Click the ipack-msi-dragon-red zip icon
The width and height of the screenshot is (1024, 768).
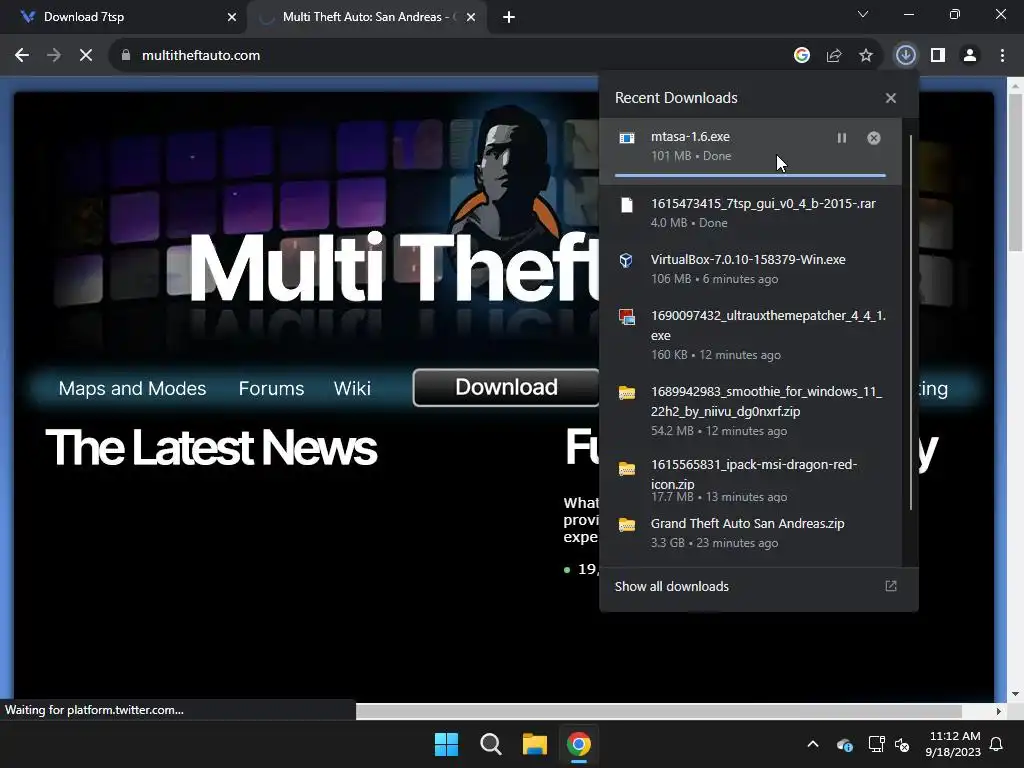627,469
